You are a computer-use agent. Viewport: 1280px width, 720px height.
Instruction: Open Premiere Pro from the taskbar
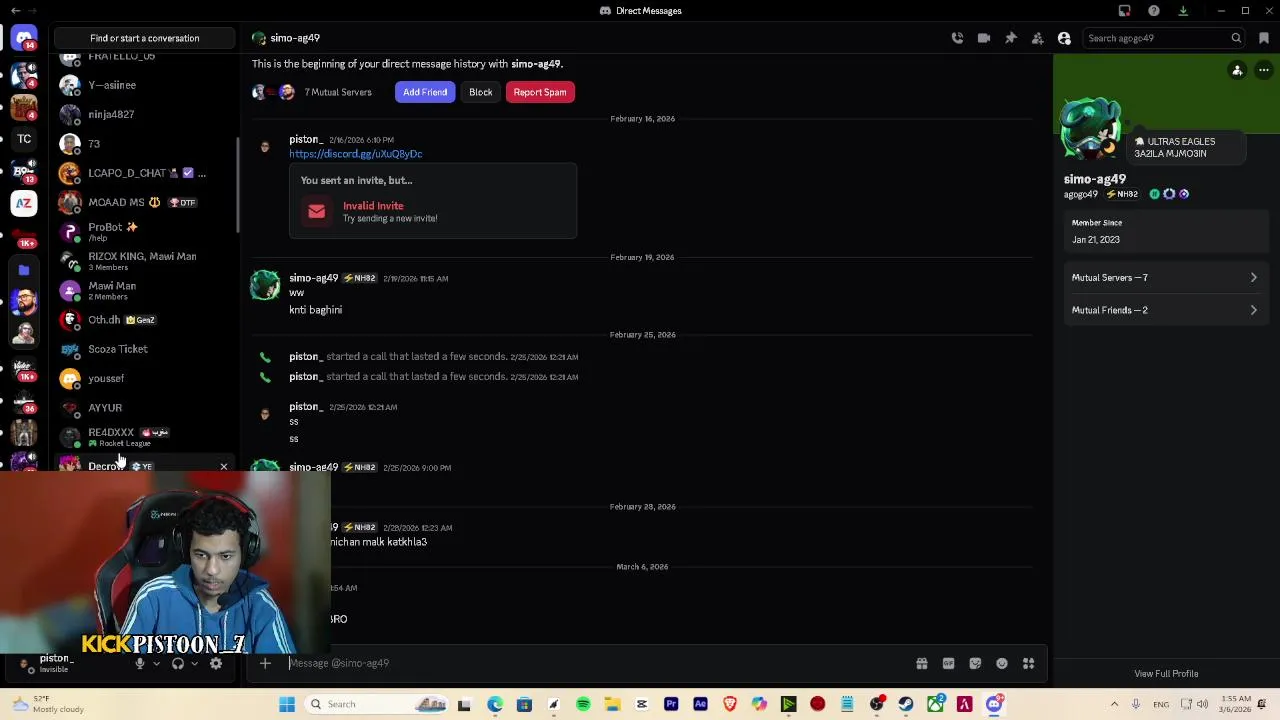pos(671,704)
